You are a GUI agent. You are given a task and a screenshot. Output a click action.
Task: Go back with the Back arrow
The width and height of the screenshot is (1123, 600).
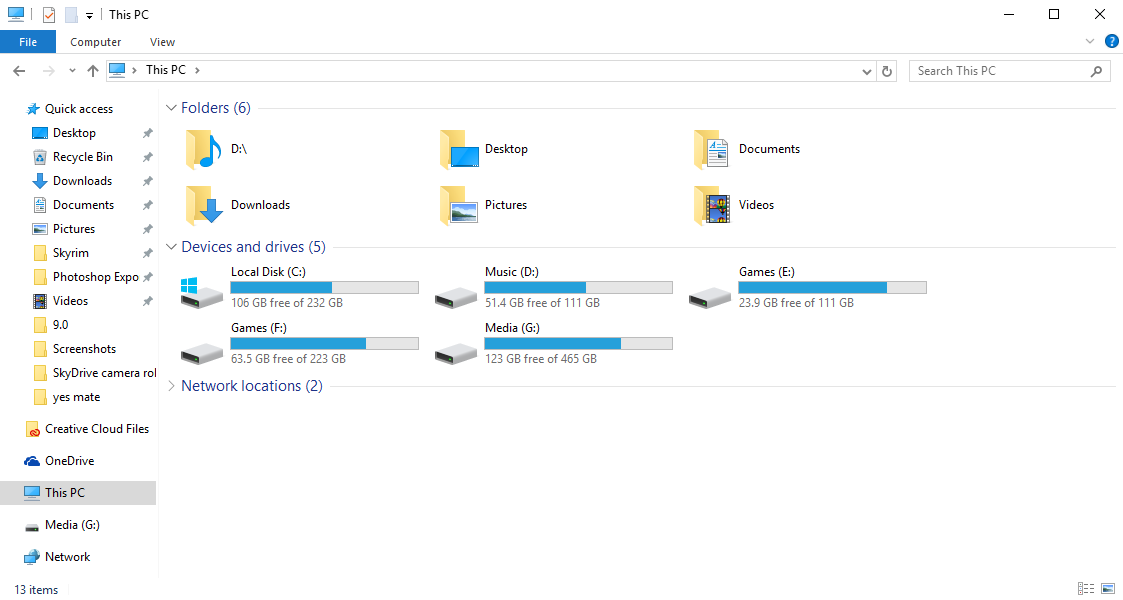19,71
